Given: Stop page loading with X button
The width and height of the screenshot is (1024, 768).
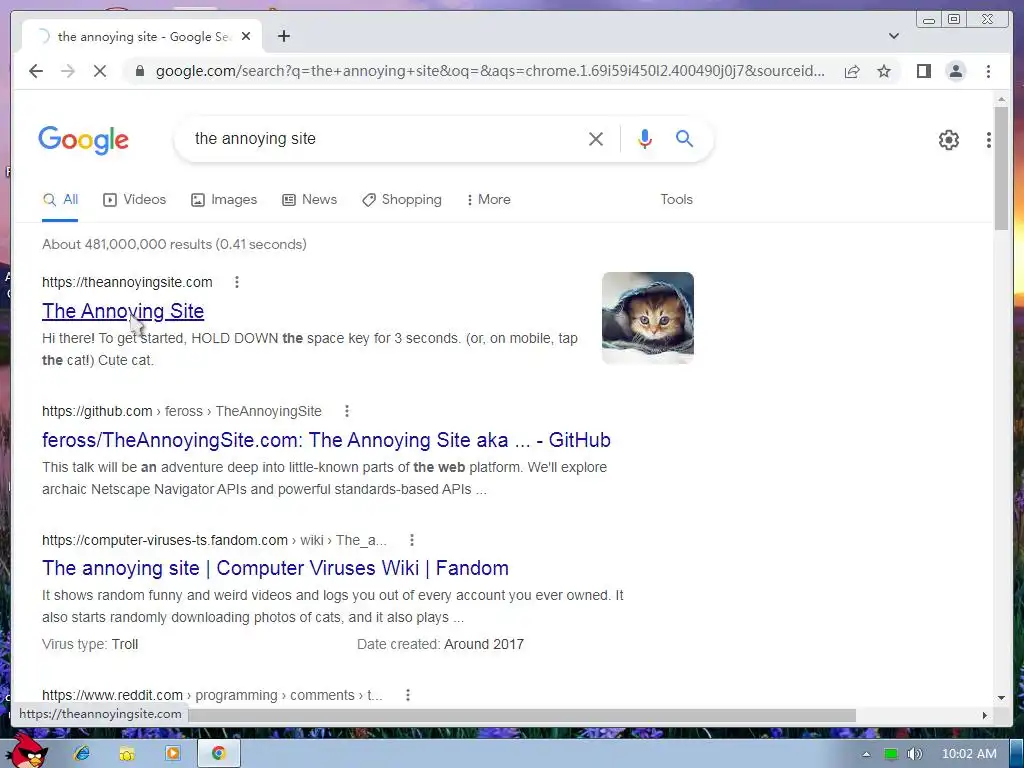Looking at the screenshot, I should point(100,71).
